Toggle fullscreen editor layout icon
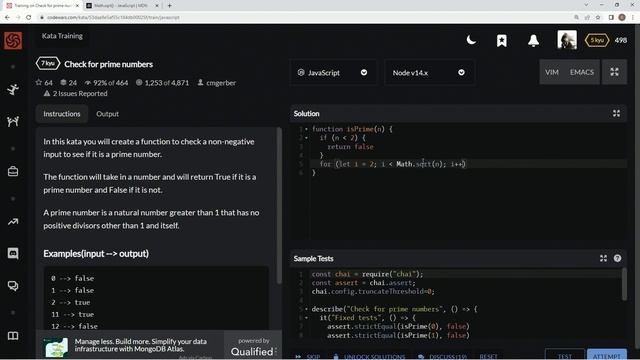The width and height of the screenshot is (640, 360). (614, 72)
